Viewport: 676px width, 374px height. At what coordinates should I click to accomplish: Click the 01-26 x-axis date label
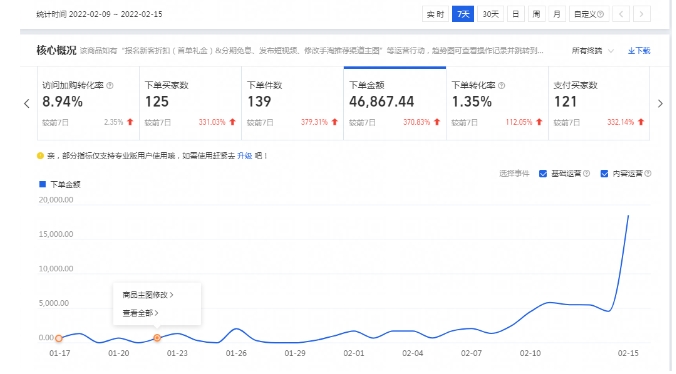pyautogui.click(x=236, y=353)
